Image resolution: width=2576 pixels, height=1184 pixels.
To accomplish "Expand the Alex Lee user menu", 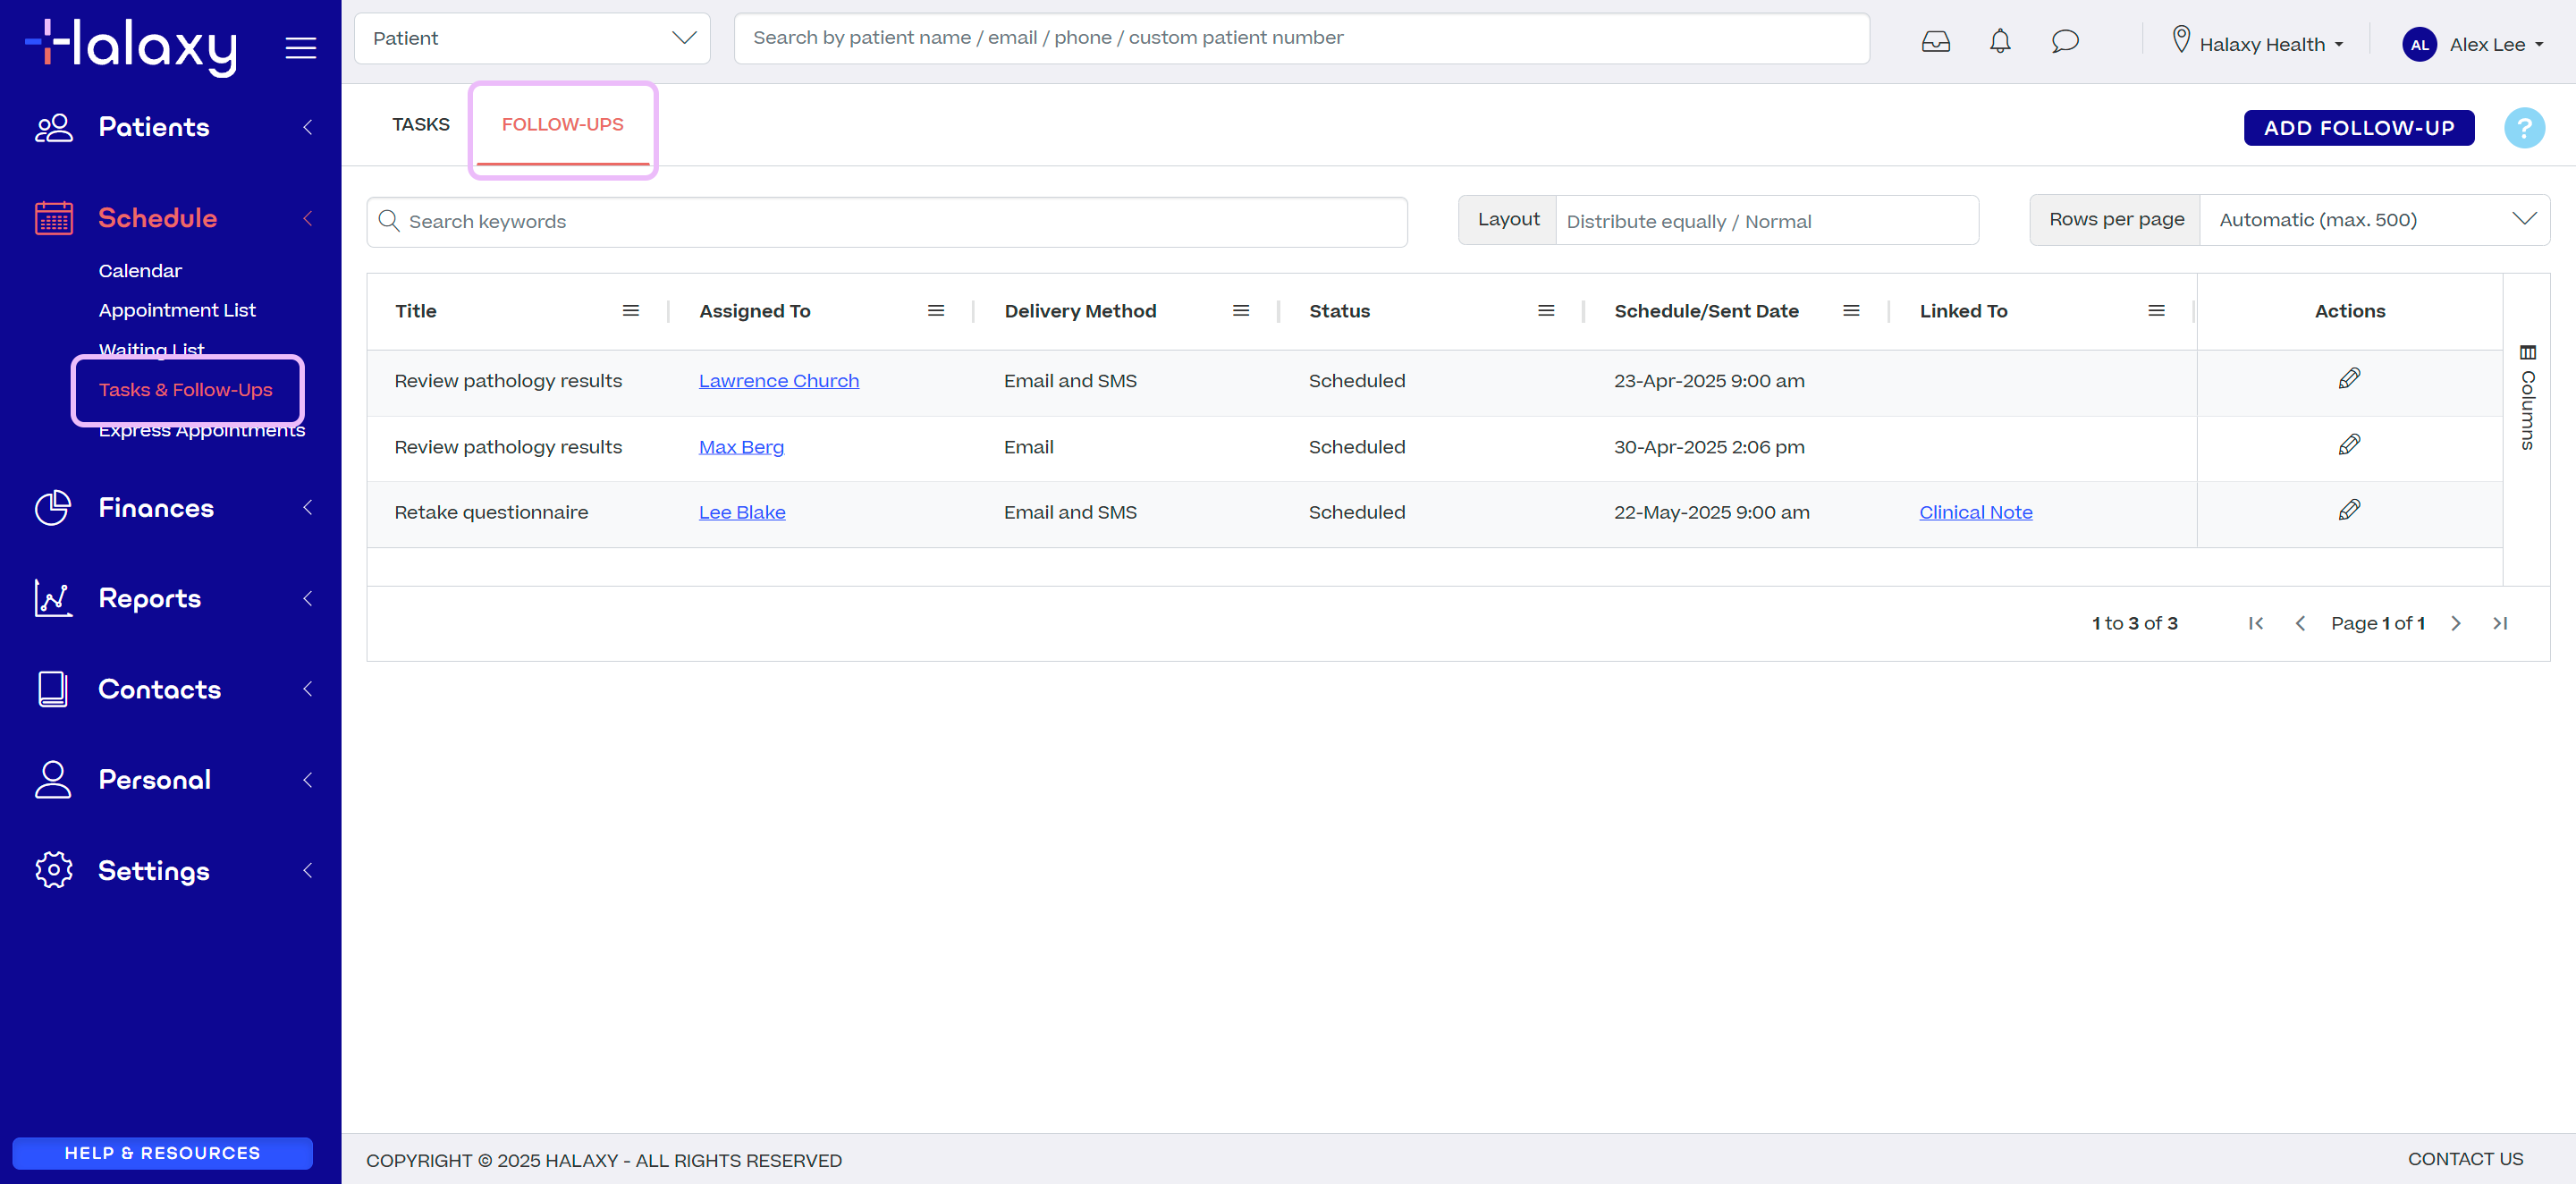I will click(2473, 44).
